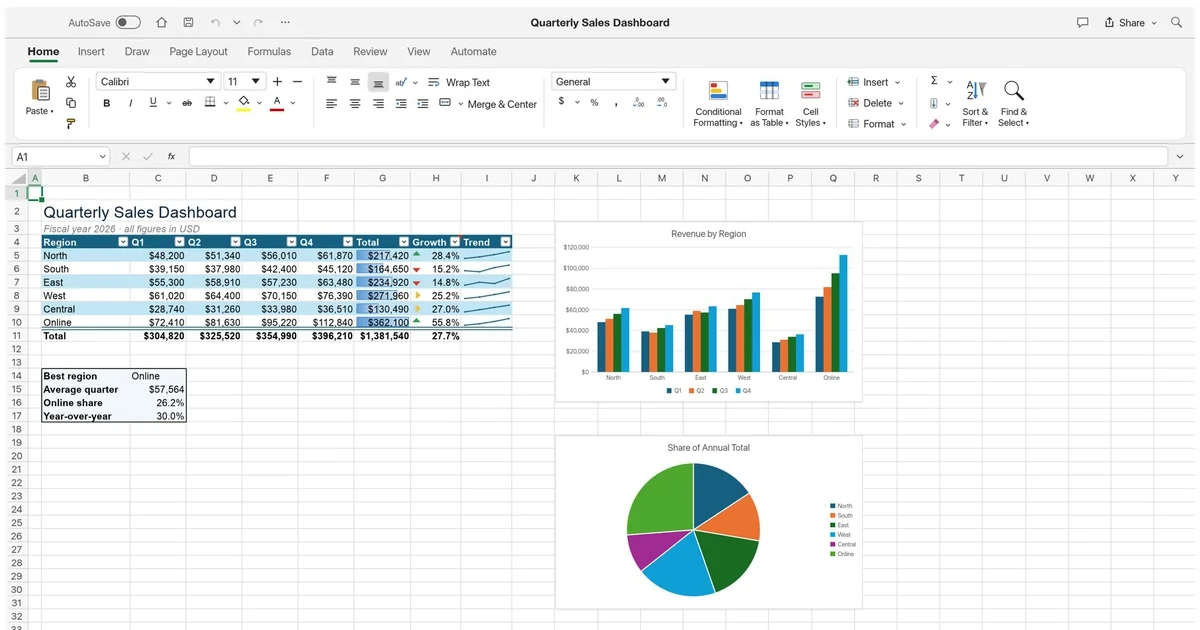Undo the last action
The height and width of the screenshot is (630, 1200).
216,22
